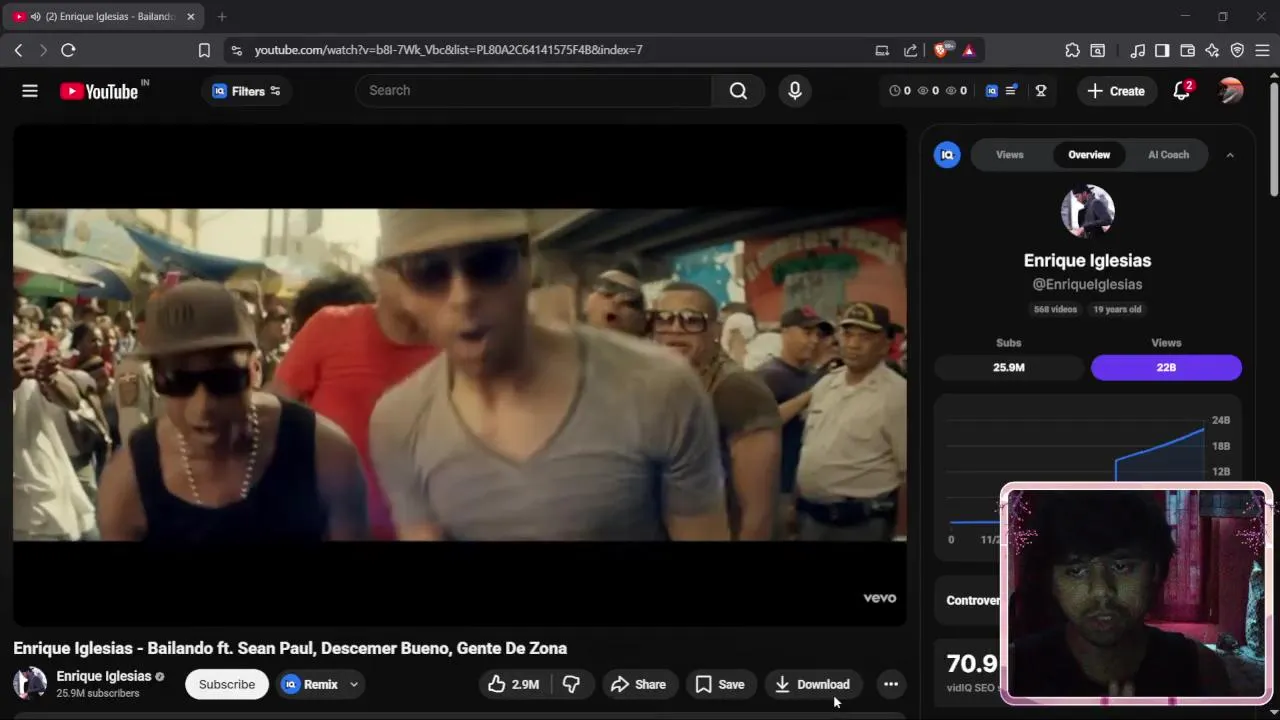
Task: Open Enrique Iglesias name in vidIQ panel
Action: click(x=1087, y=260)
